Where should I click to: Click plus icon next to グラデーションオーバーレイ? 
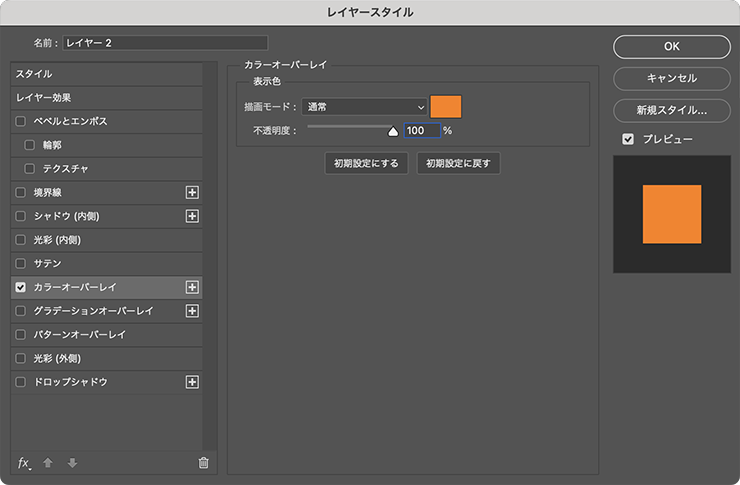tap(193, 311)
